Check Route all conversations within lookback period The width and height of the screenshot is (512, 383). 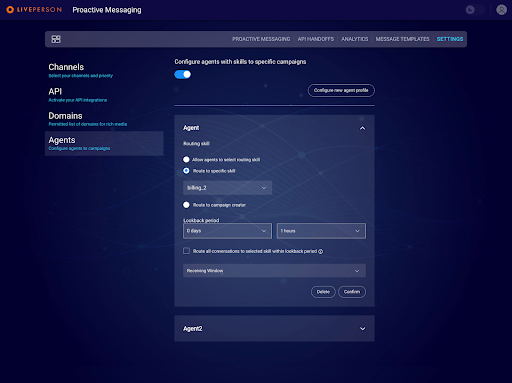[x=186, y=251]
